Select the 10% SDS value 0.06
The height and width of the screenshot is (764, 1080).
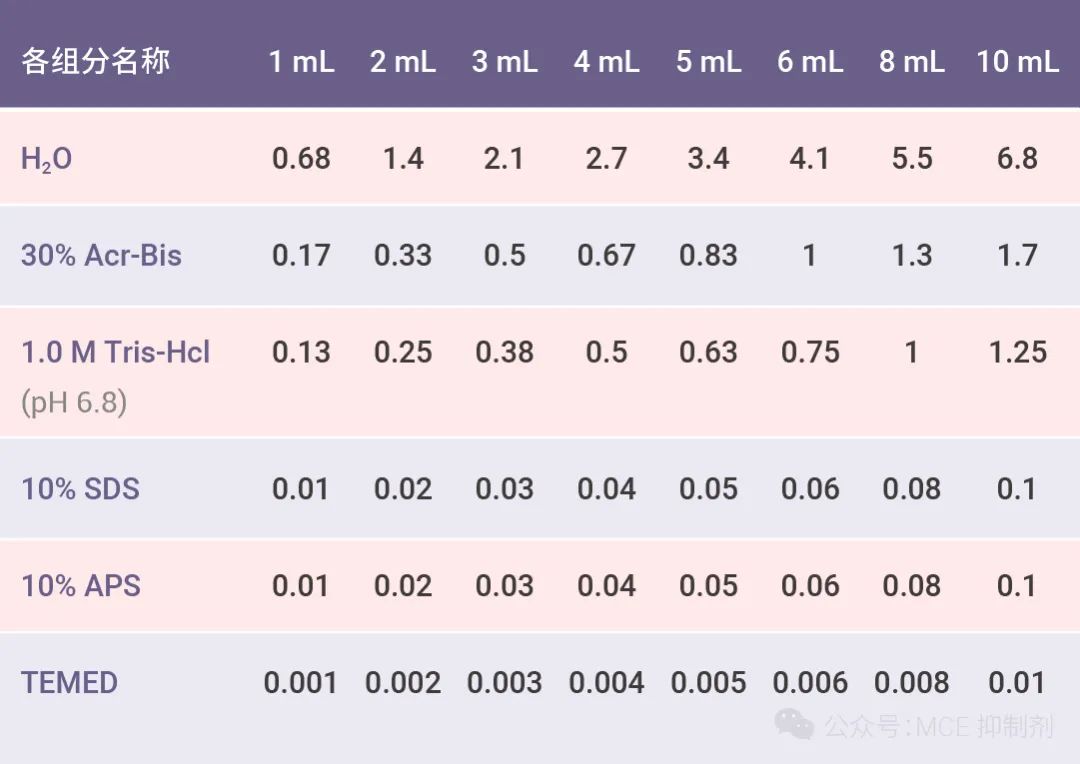point(810,489)
